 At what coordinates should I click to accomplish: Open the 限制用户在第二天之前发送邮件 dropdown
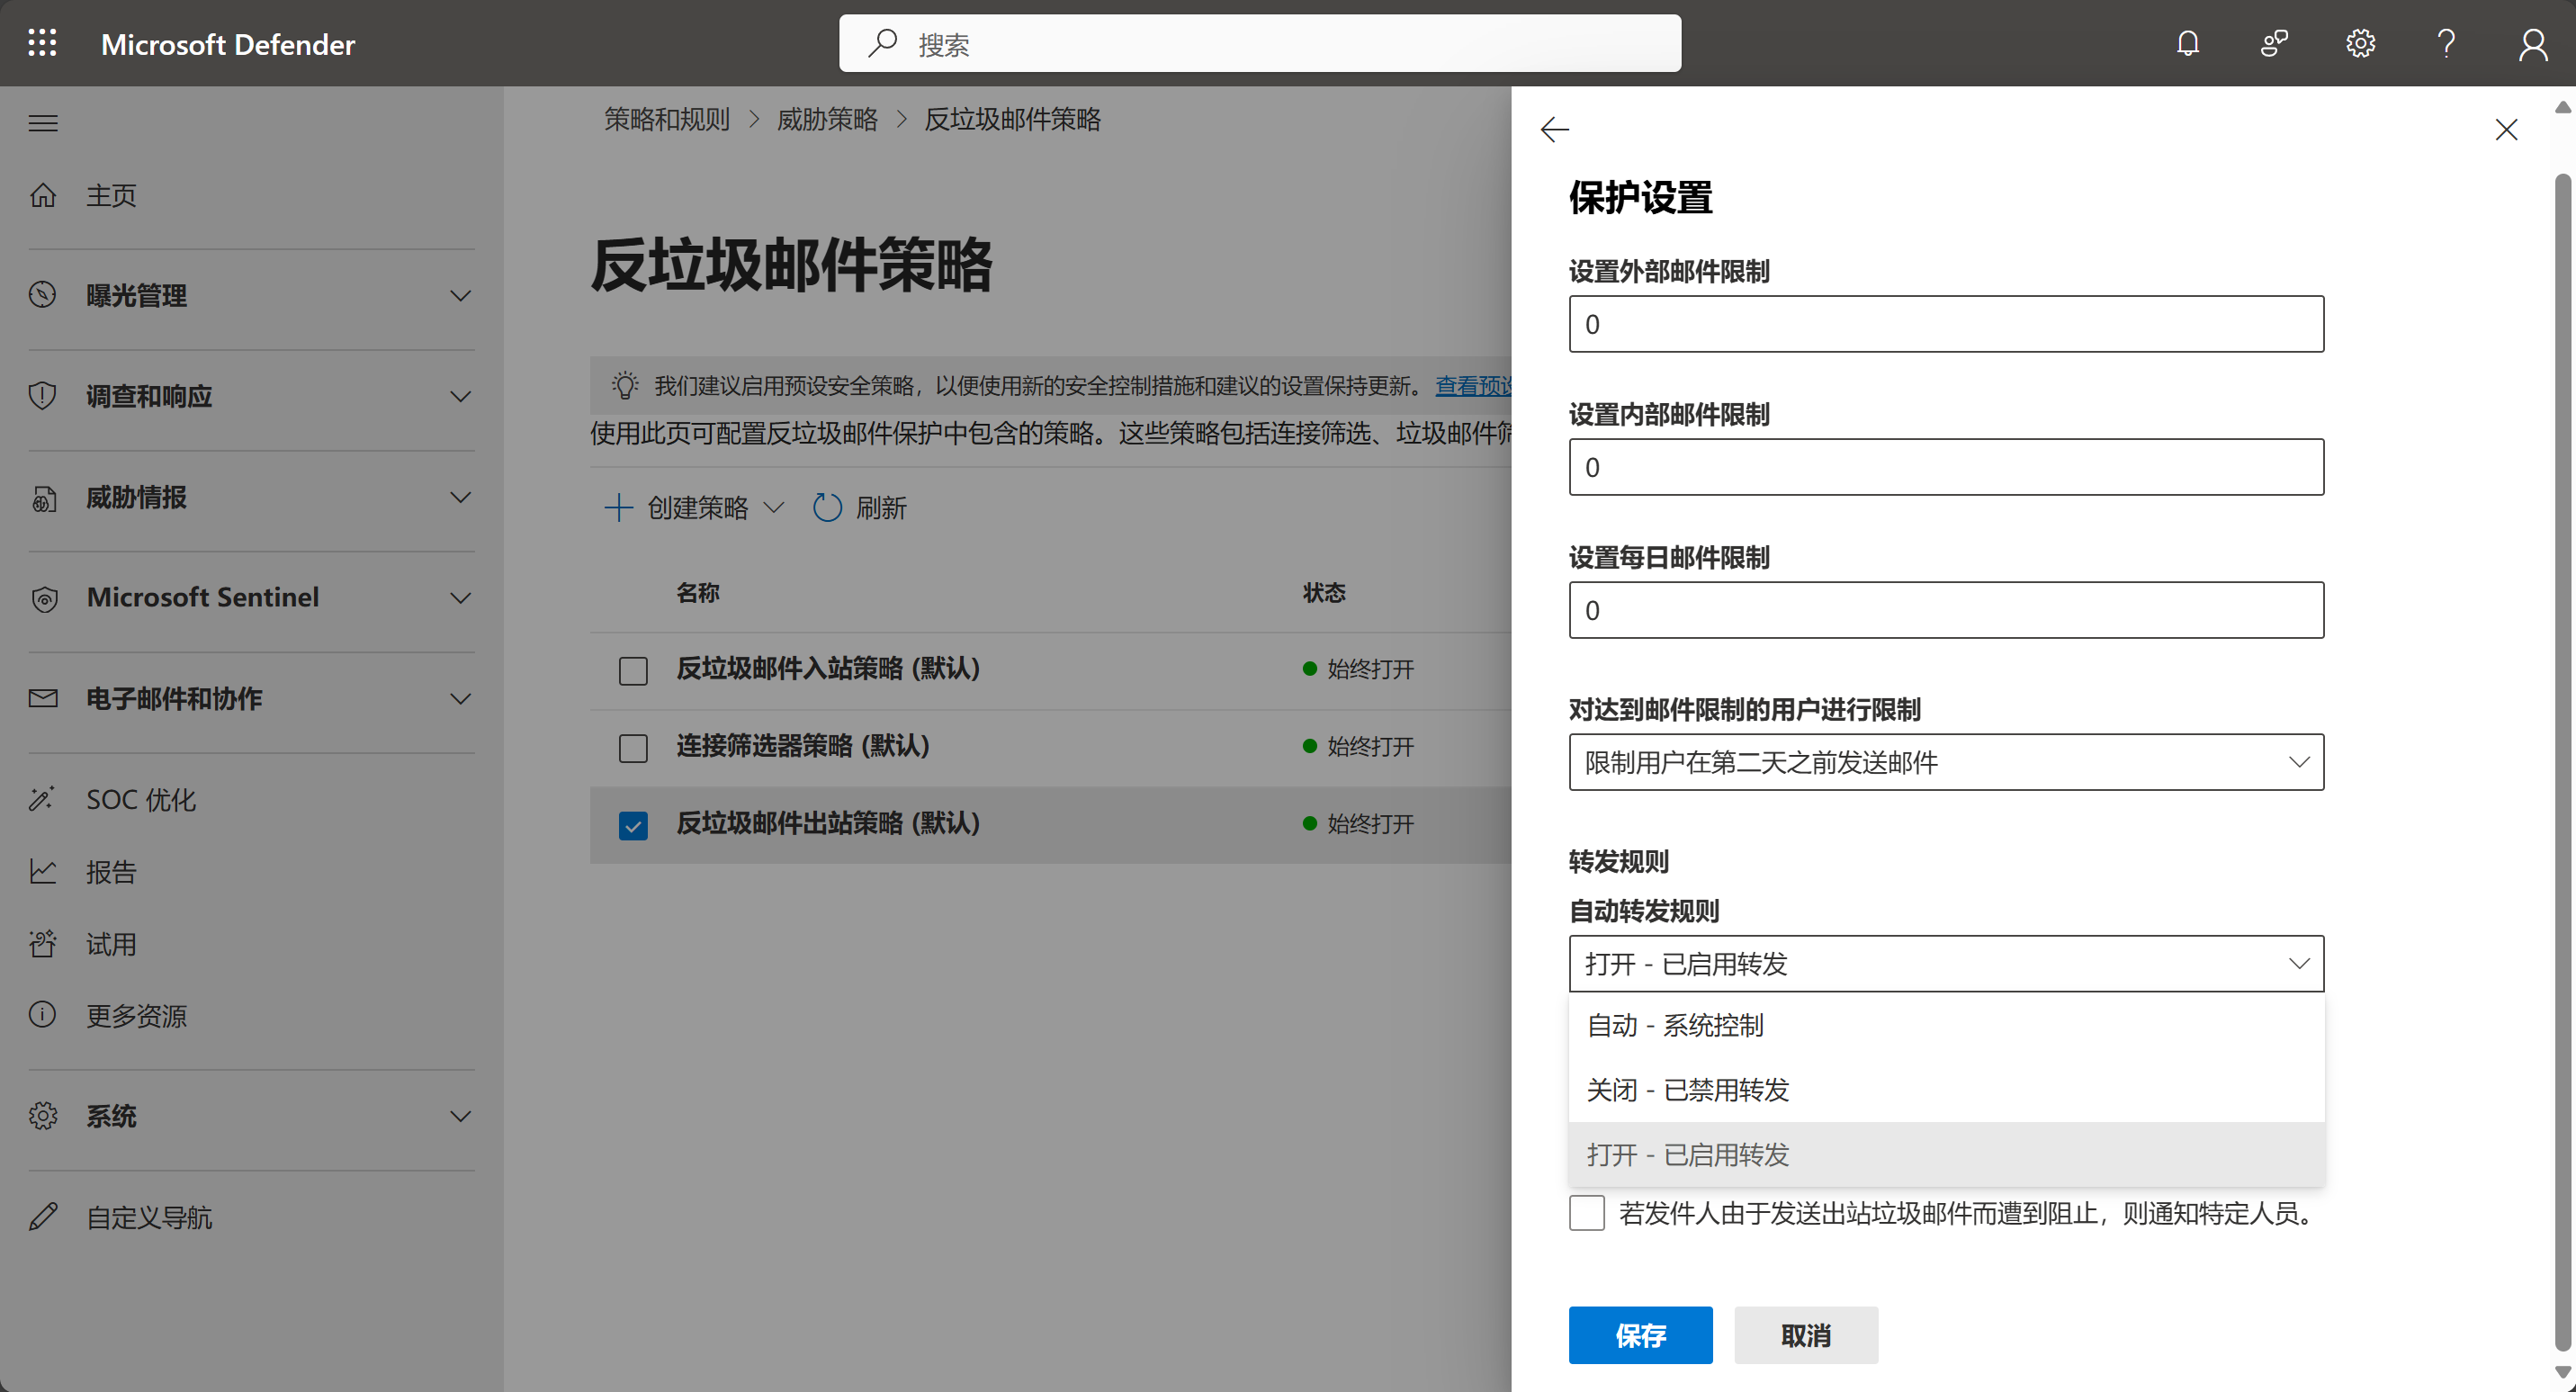1946,763
